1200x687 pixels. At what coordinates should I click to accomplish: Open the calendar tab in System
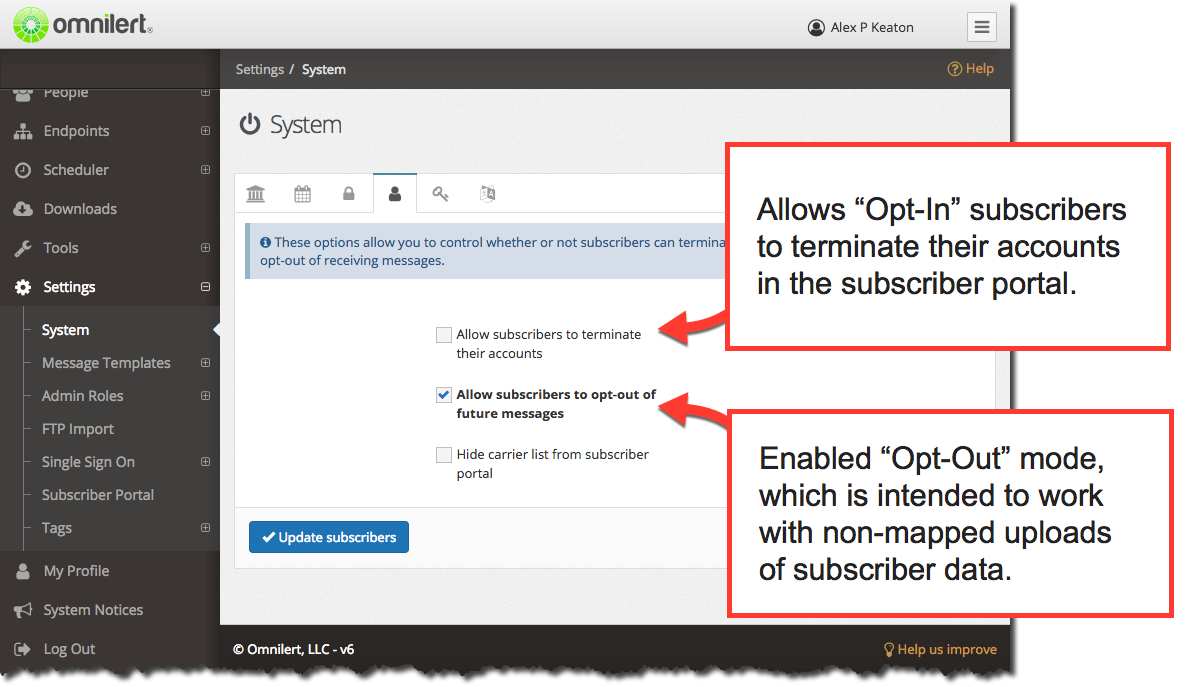pyautogui.click(x=302, y=194)
